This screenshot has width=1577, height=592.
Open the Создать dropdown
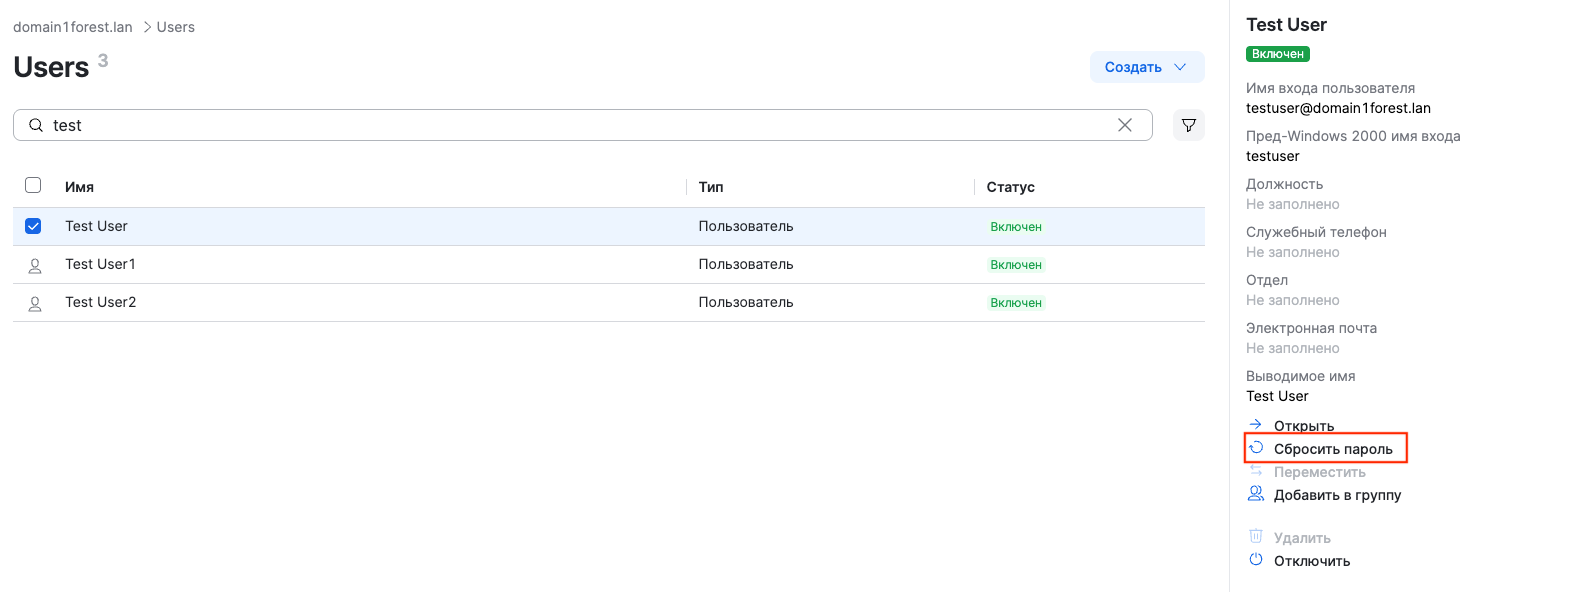(1146, 67)
